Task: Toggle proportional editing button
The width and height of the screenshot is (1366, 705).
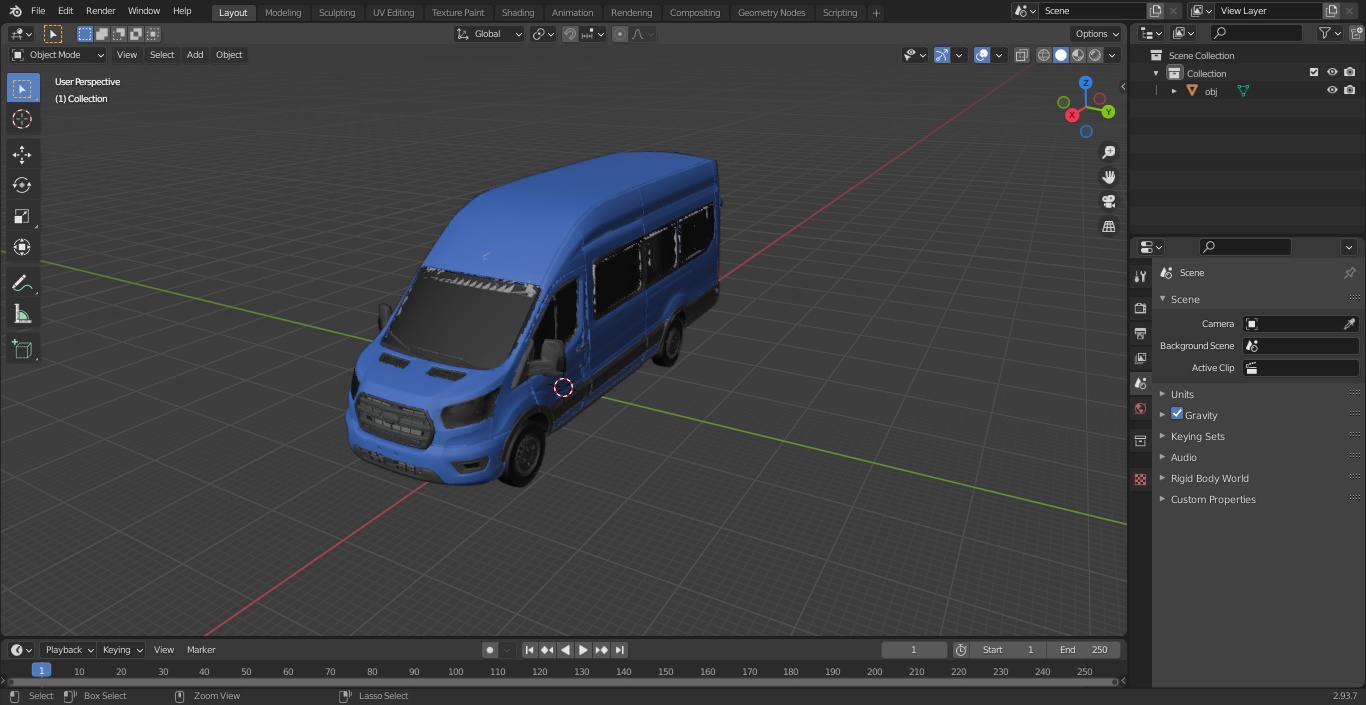Action: click(x=620, y=34)
